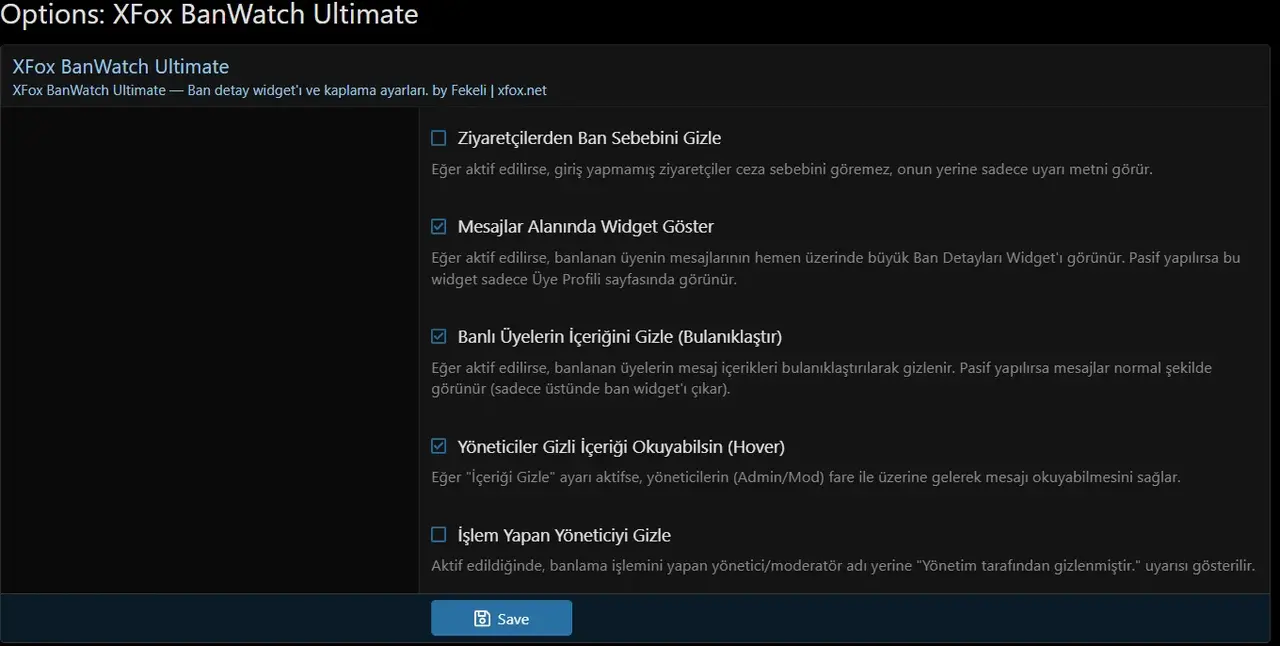Click explanation mentioning (Admin/Mod) fare ile
The width and height of the screenshot is (1280, 646).
[x=806, y=477]
